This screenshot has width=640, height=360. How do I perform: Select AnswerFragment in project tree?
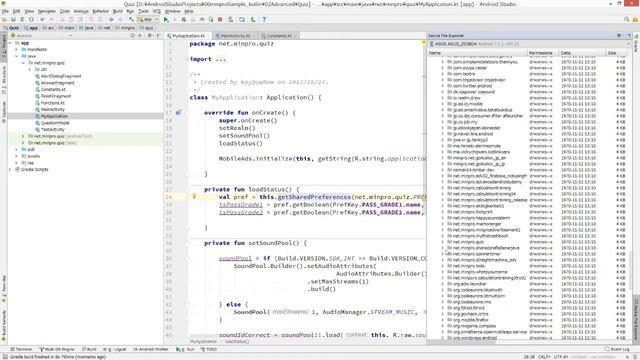pos(57,83)
